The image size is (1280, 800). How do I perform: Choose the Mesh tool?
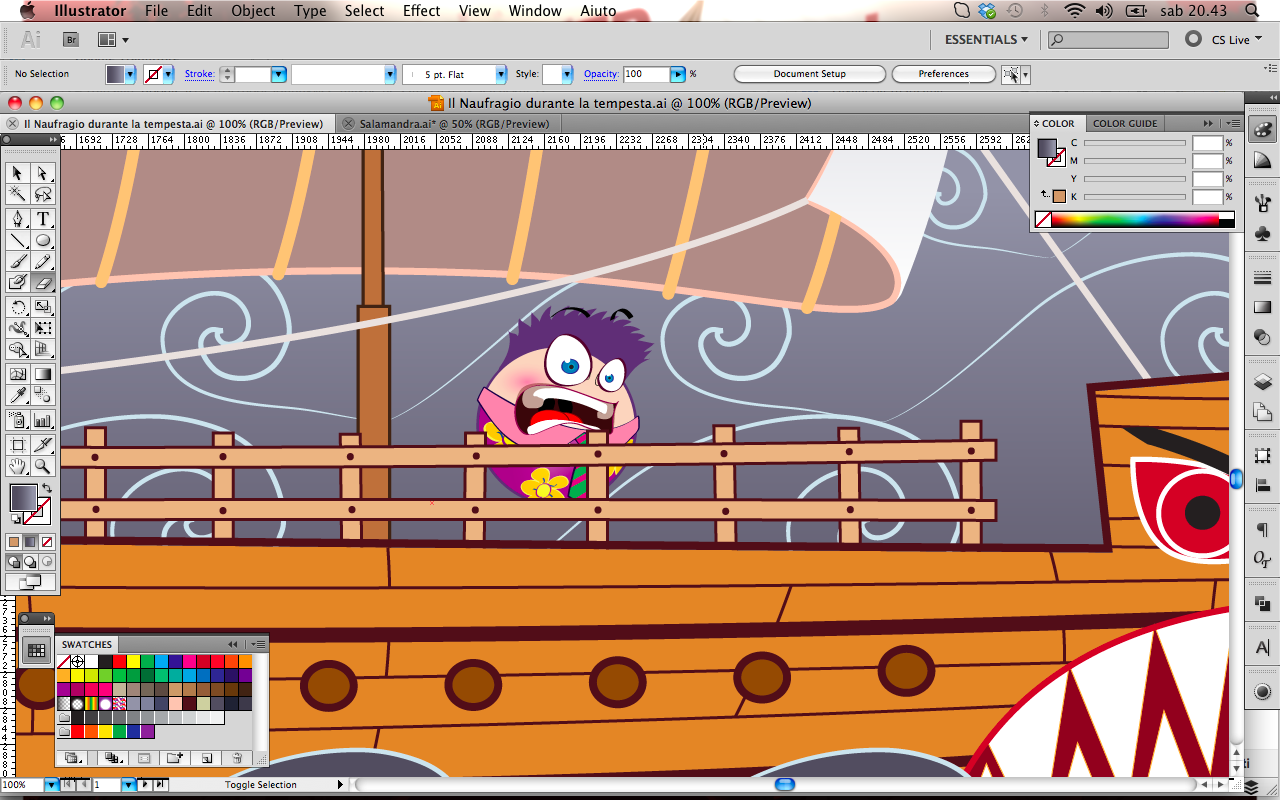pyautogui.click(x=18, y=374)
